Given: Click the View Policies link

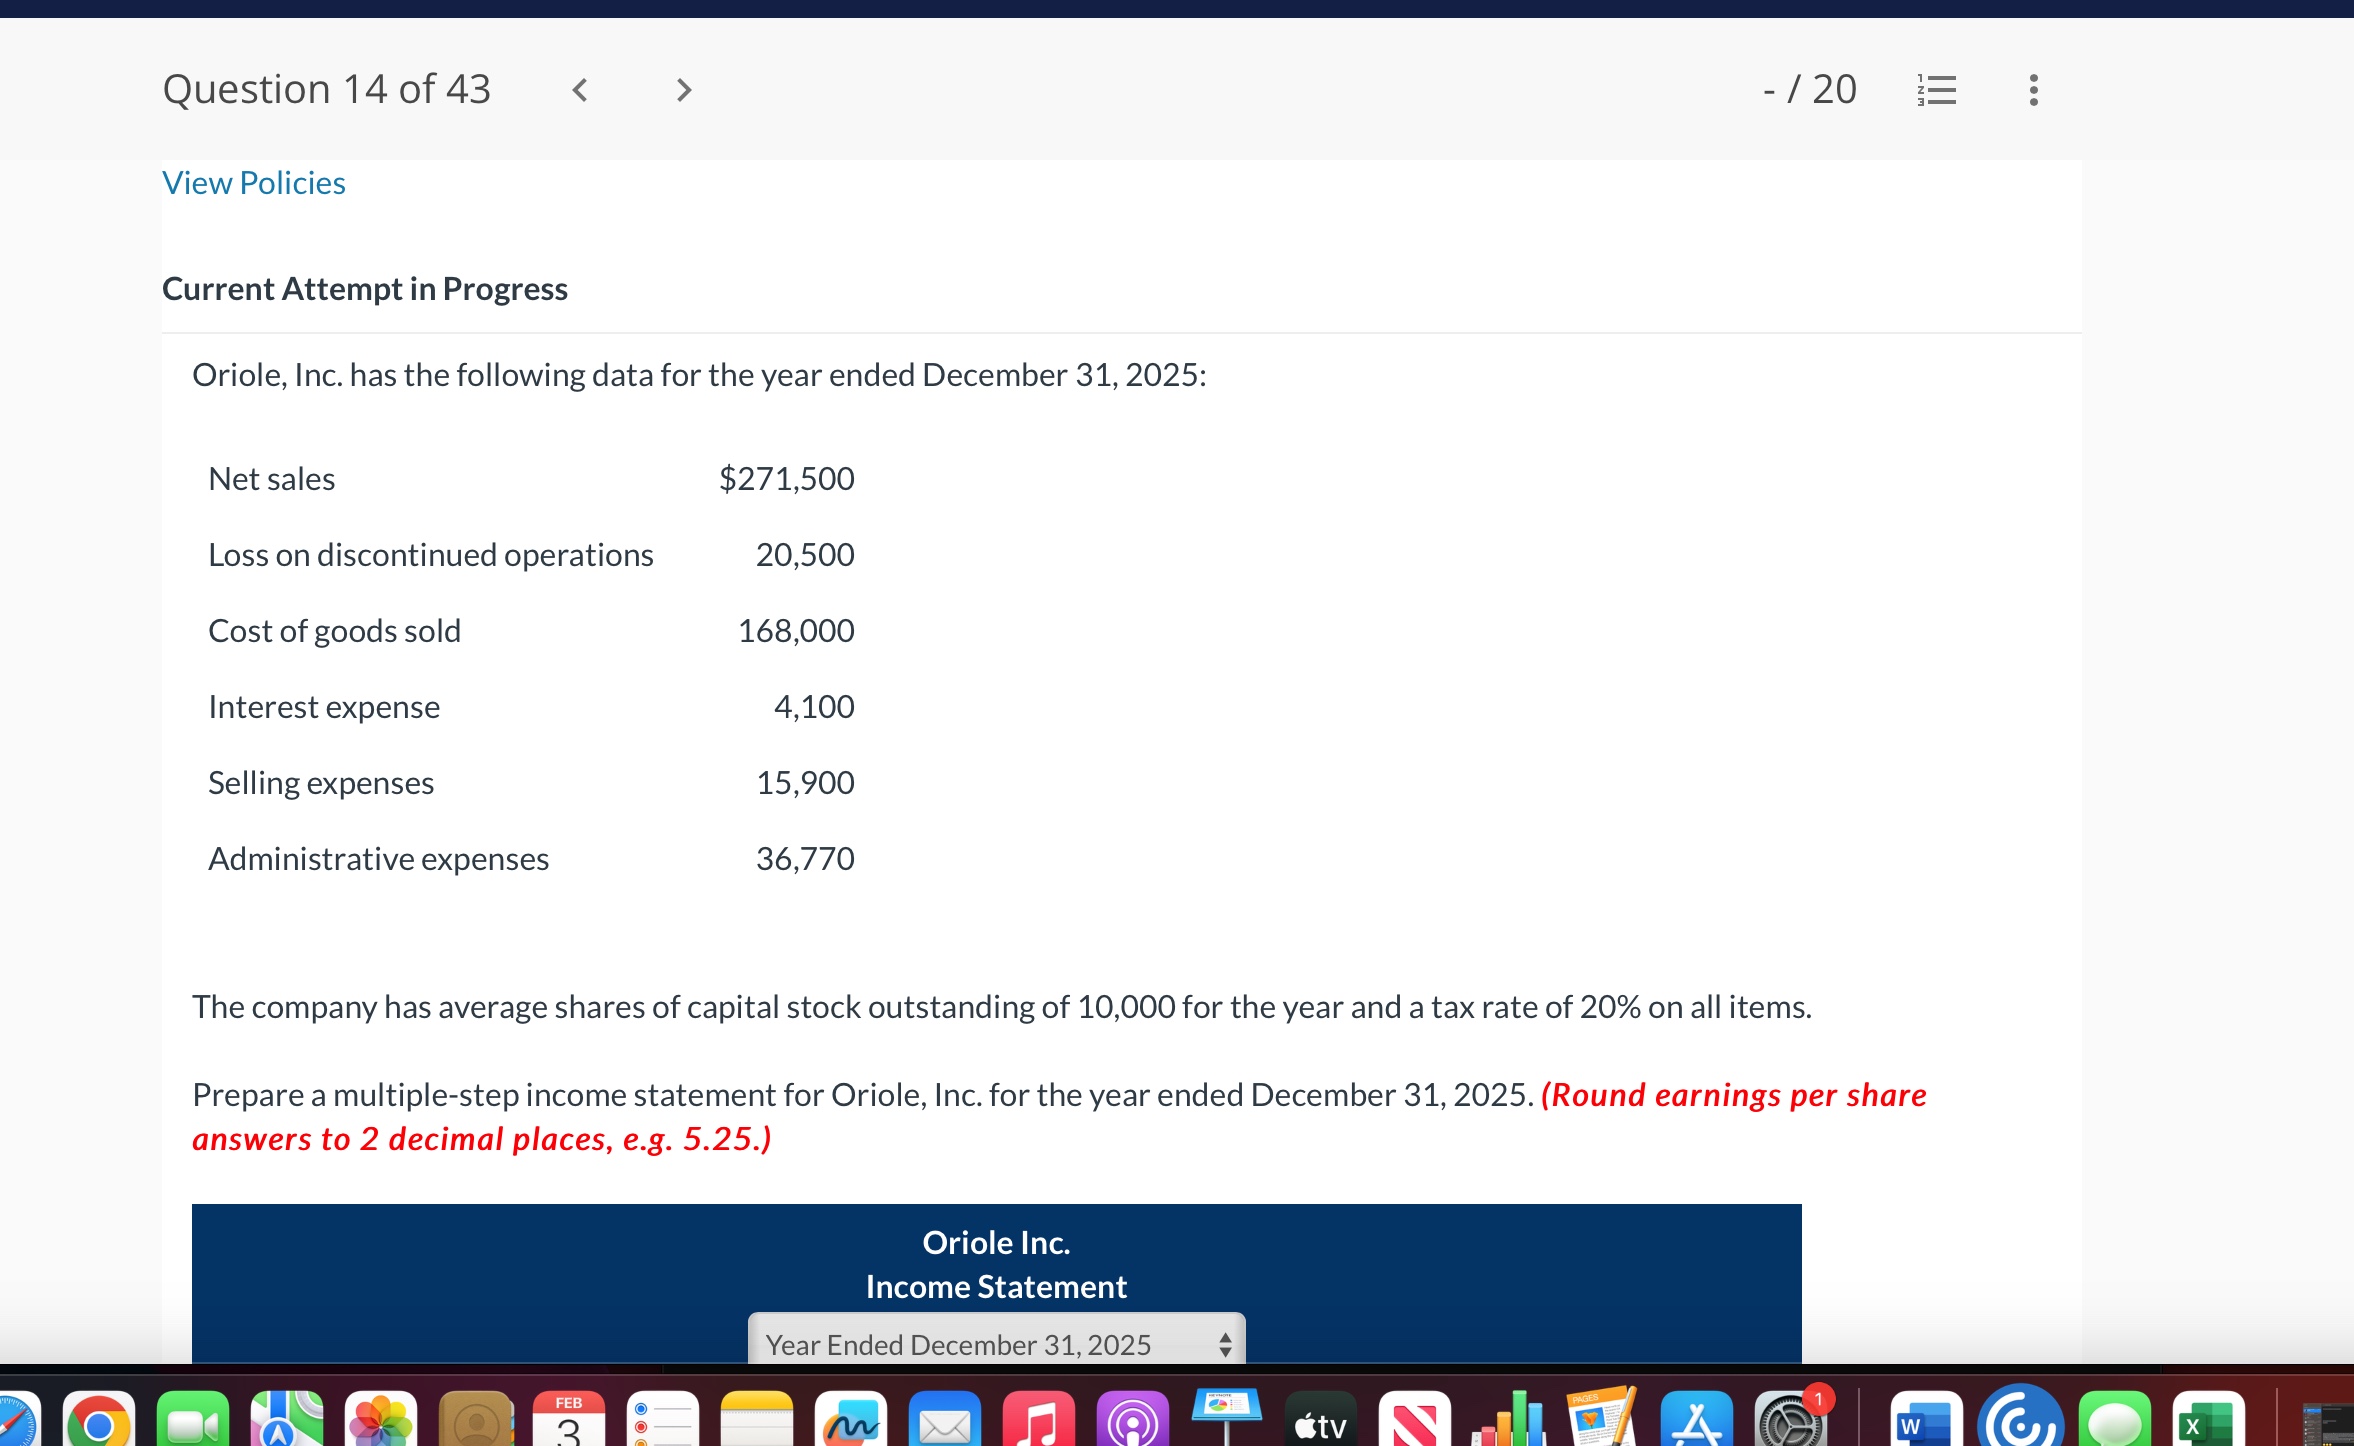Looking at the screenshot, I should [x=254, y=182].
